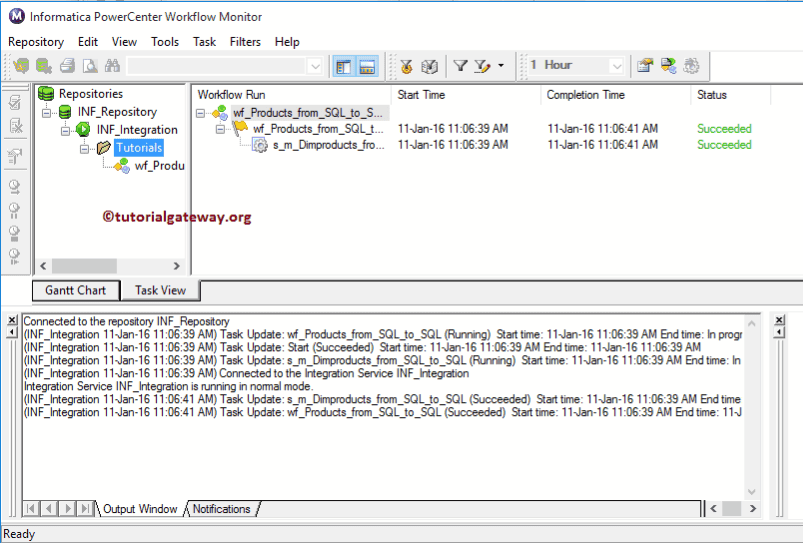Collapse the INF_Repository tree node
This screenshot has width=803, height=543.
47,112
